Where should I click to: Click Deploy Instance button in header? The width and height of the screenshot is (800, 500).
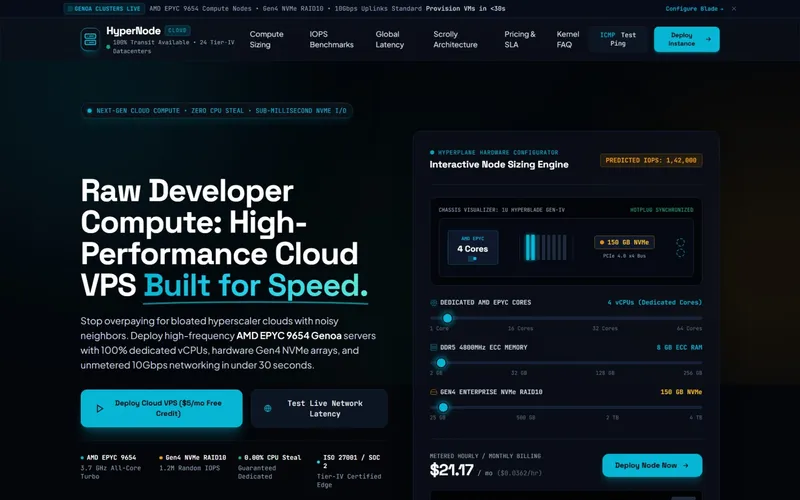click(686, 39)
